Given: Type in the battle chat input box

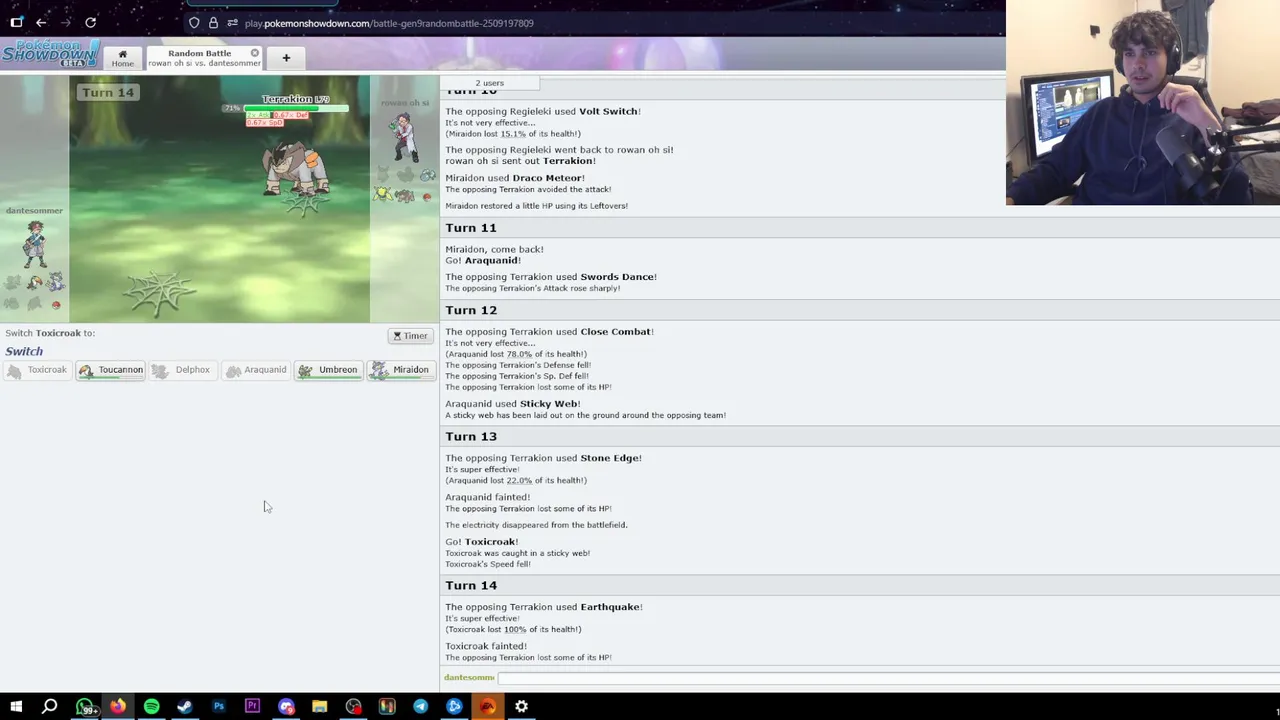Looking at the screenshot, I should (x=888, y=678).
